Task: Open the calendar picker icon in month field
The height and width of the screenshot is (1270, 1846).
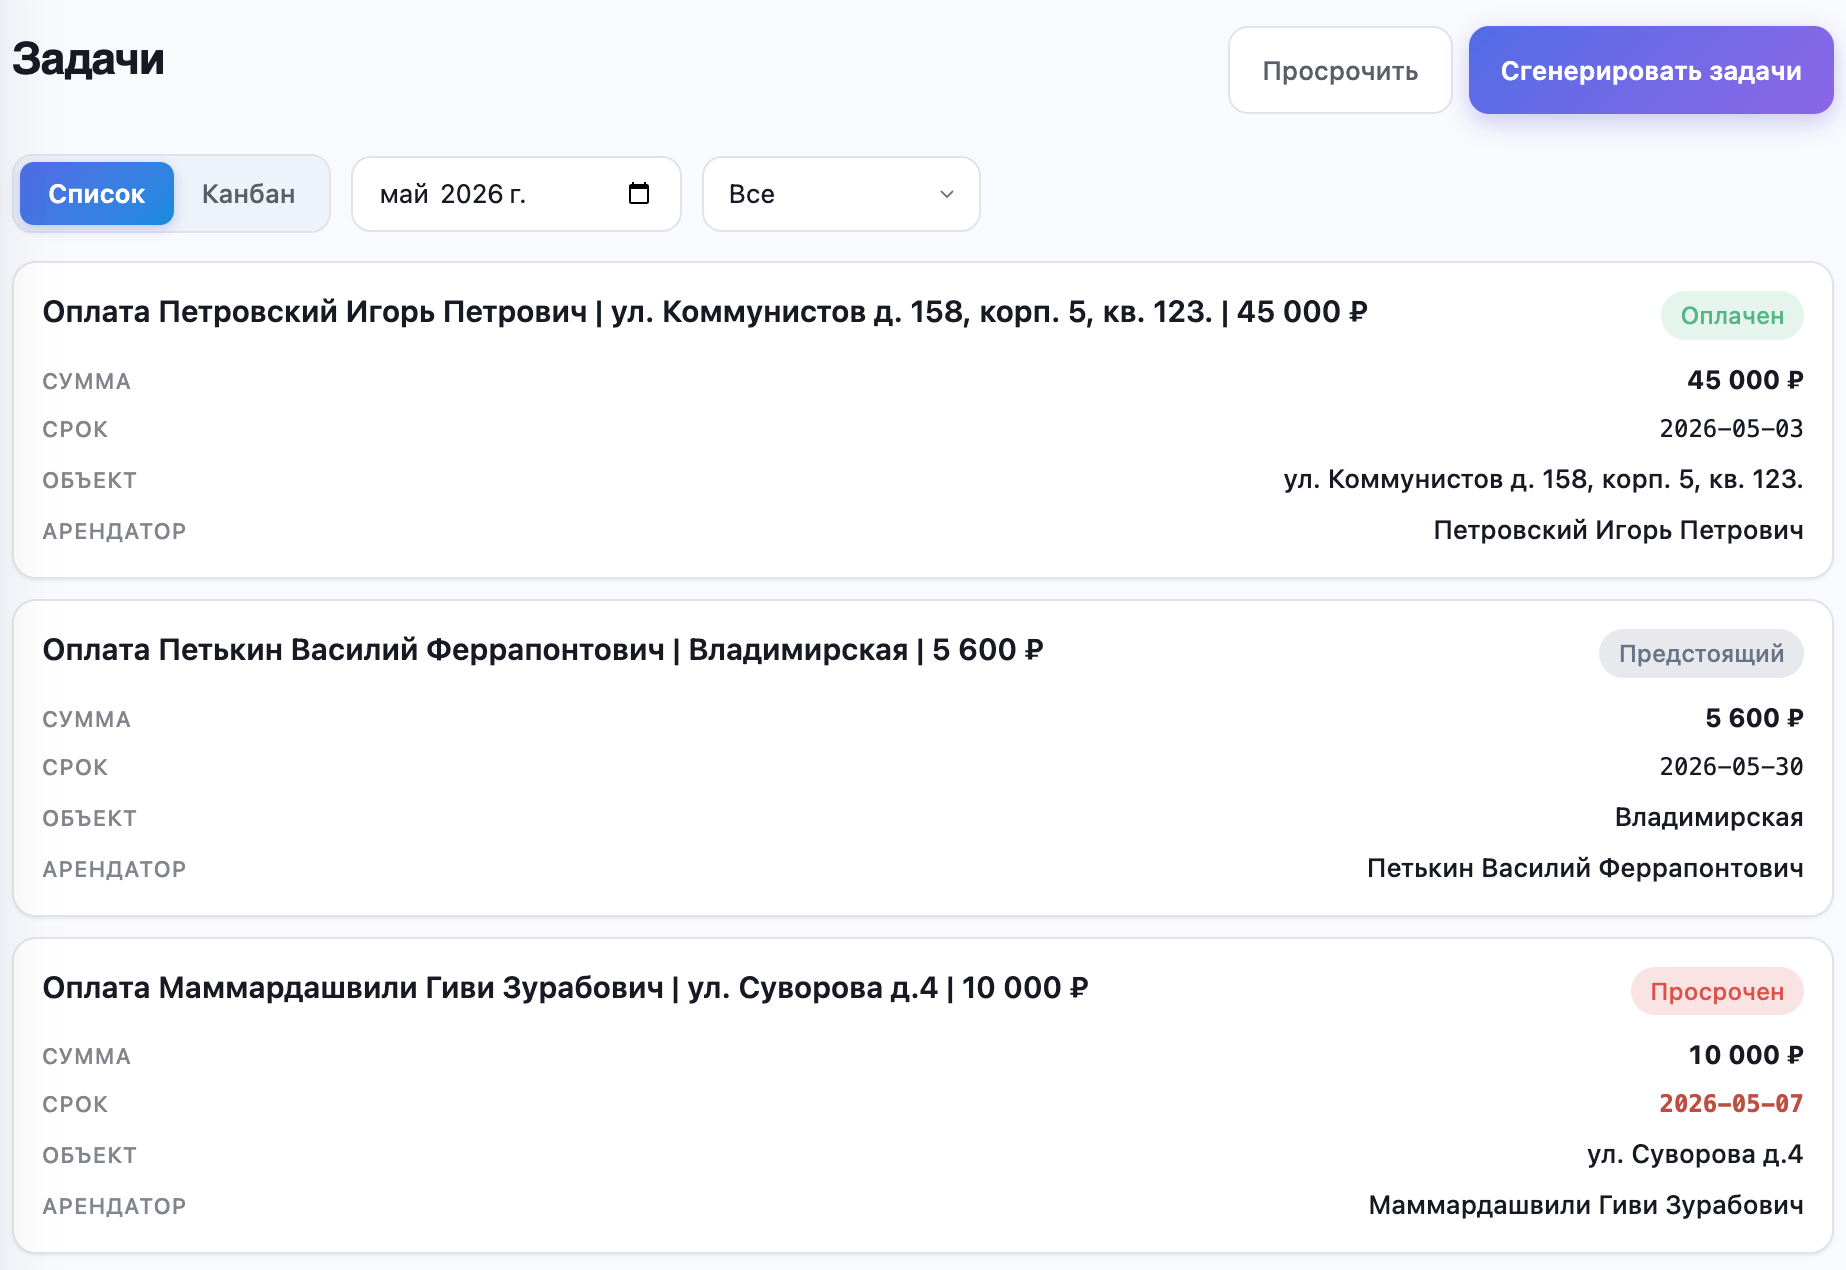Action: coord(639,193)
